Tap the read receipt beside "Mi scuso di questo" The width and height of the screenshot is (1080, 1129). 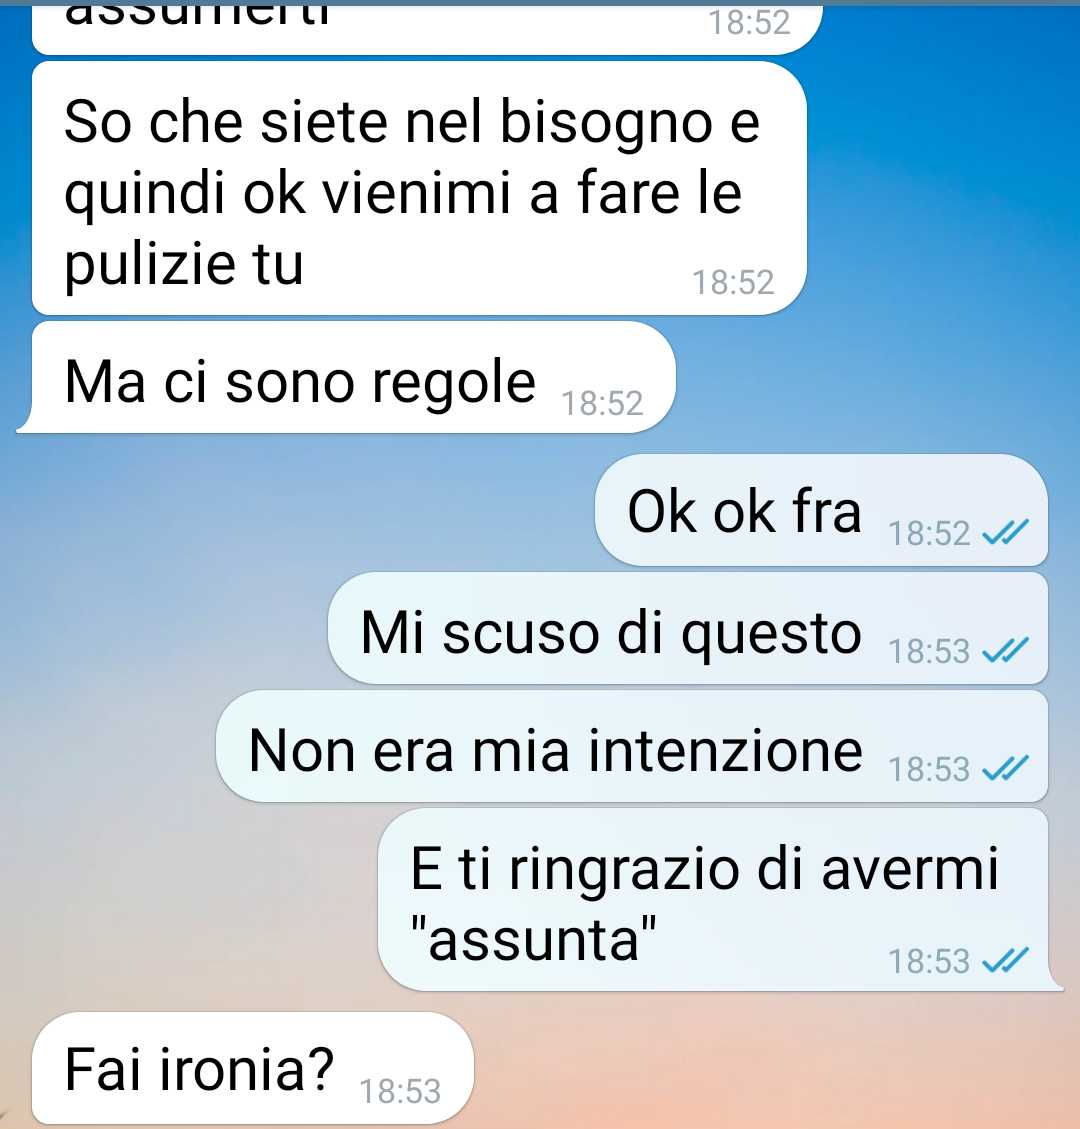coord(1006,651)
